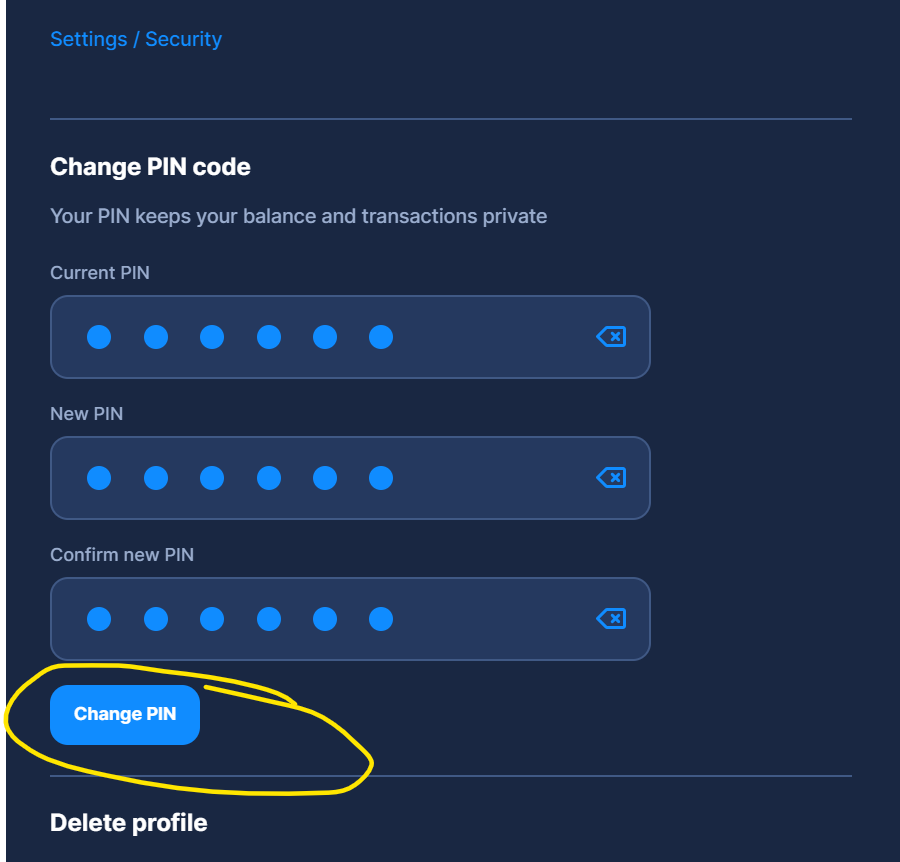Click the Confirm new PIN label

pos(124,554)
